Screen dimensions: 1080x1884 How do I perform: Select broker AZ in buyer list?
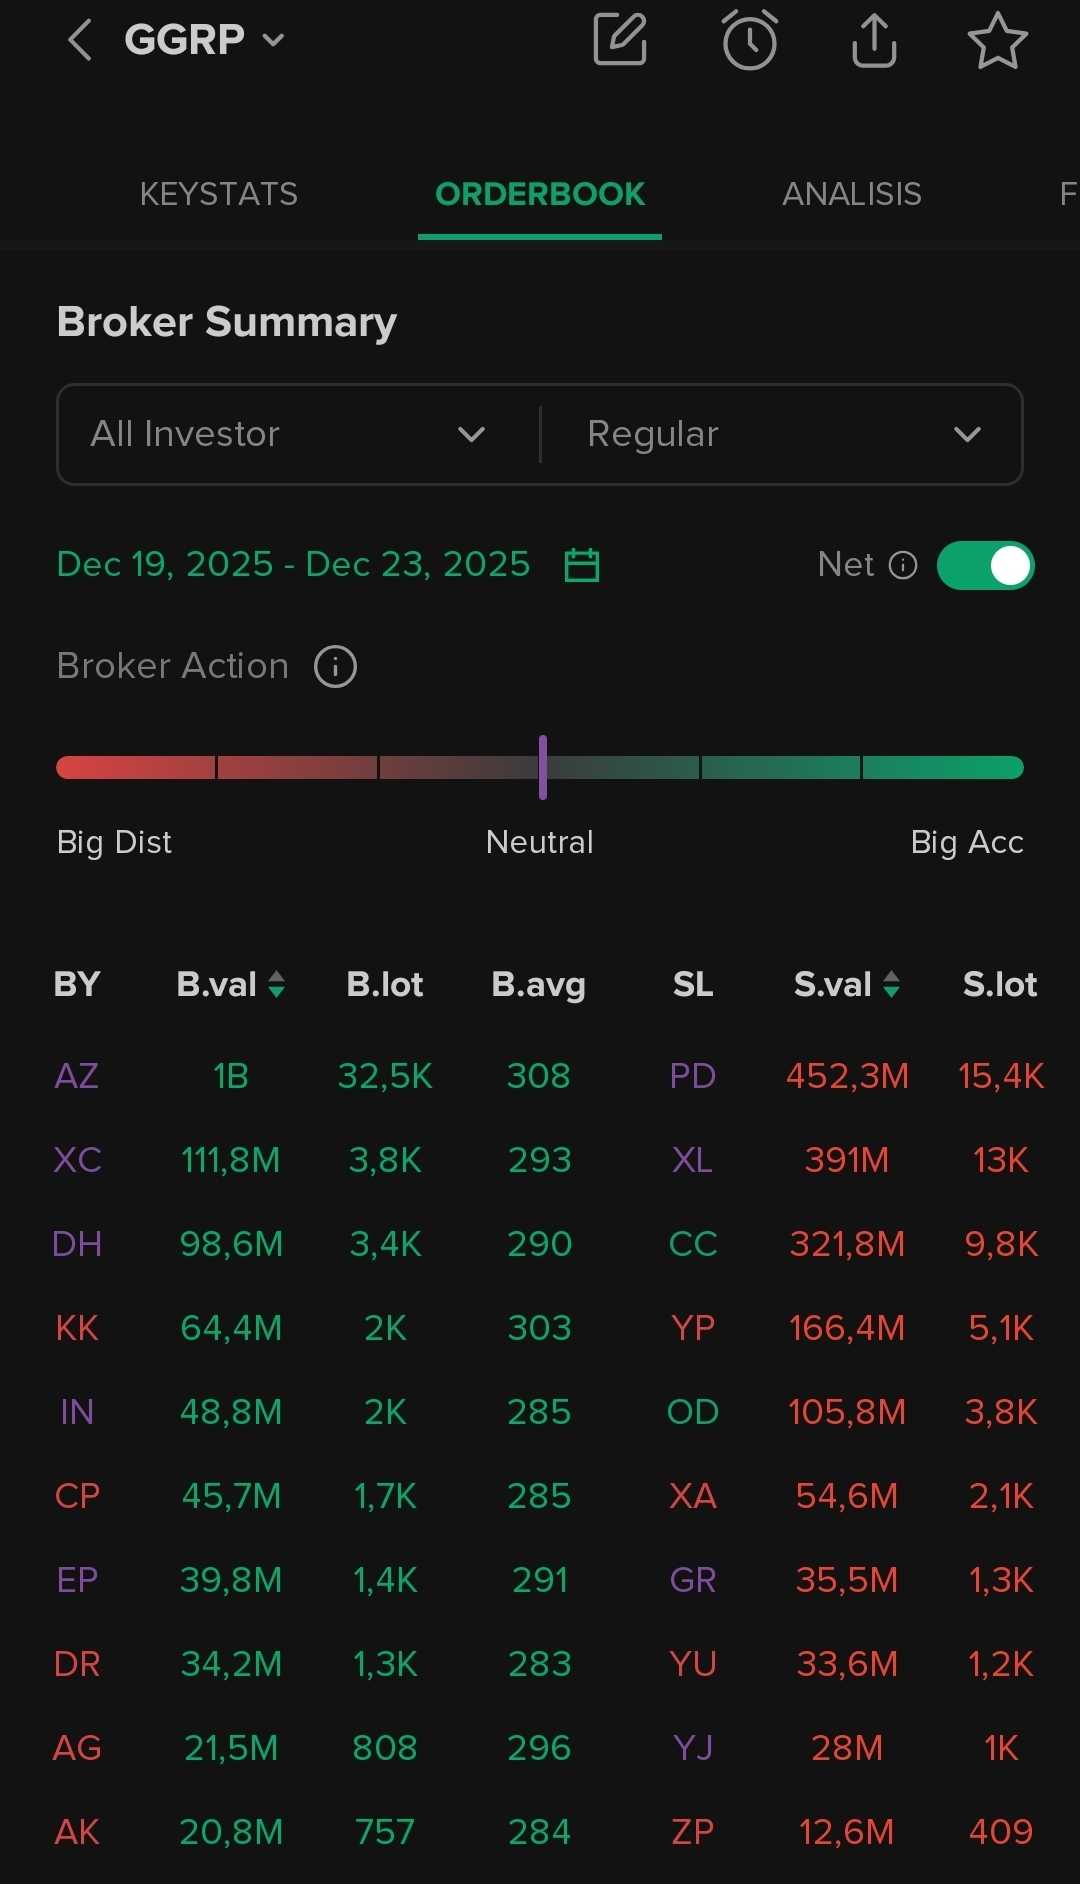tap(77, 1076)
